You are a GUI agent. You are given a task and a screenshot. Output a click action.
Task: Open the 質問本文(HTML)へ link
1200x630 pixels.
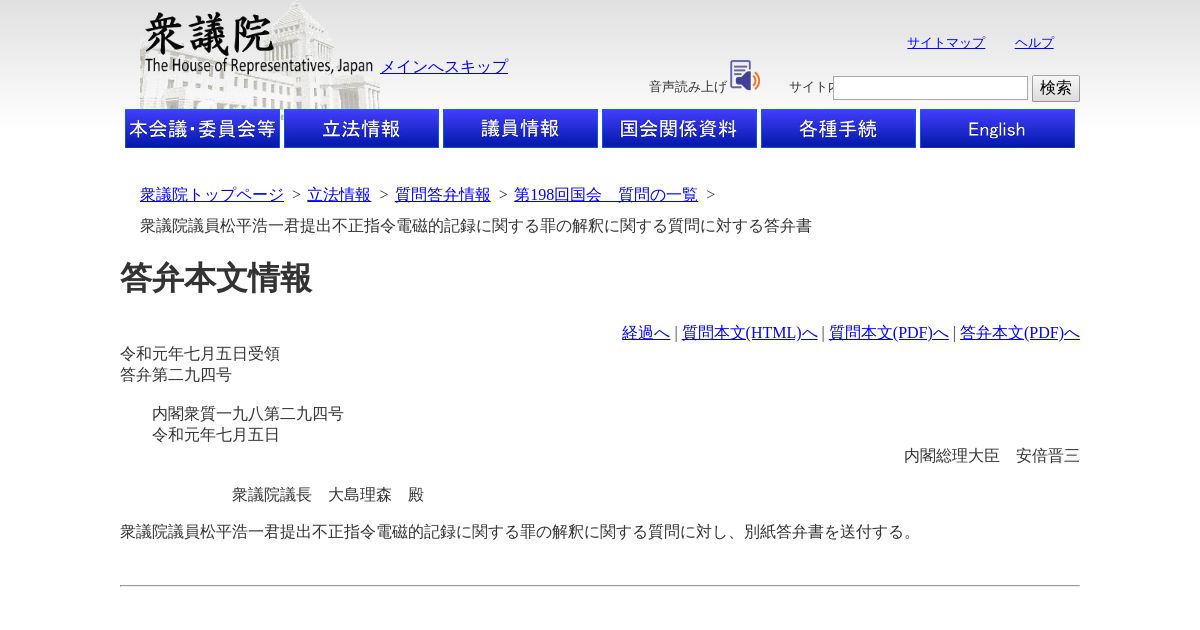coord(750,333)
